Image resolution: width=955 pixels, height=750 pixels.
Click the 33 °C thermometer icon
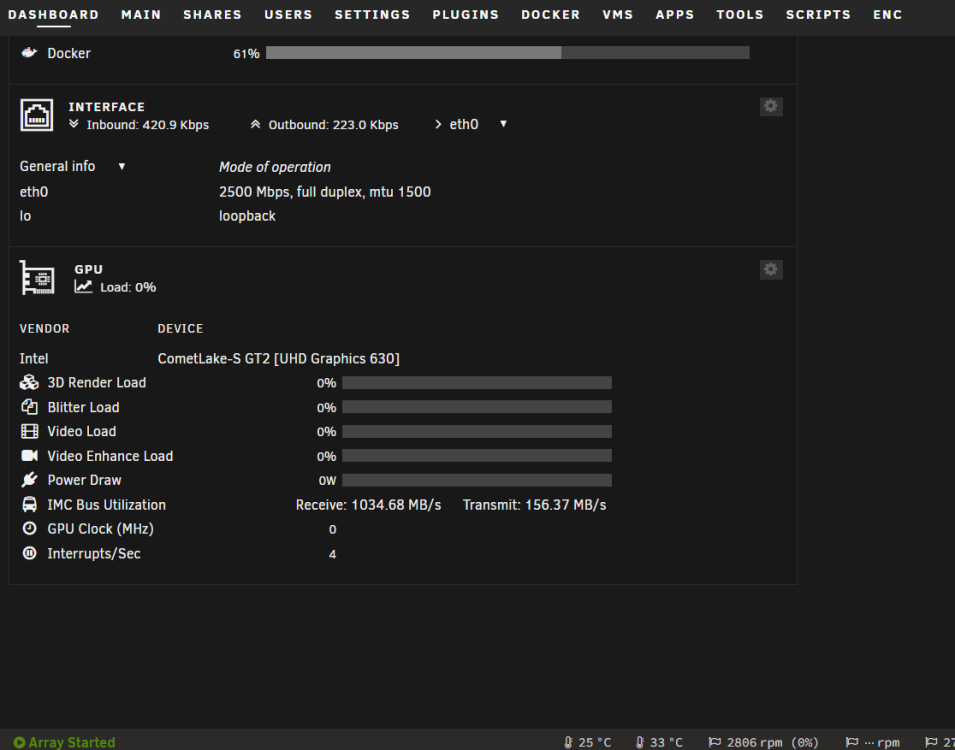coord(640,742)
